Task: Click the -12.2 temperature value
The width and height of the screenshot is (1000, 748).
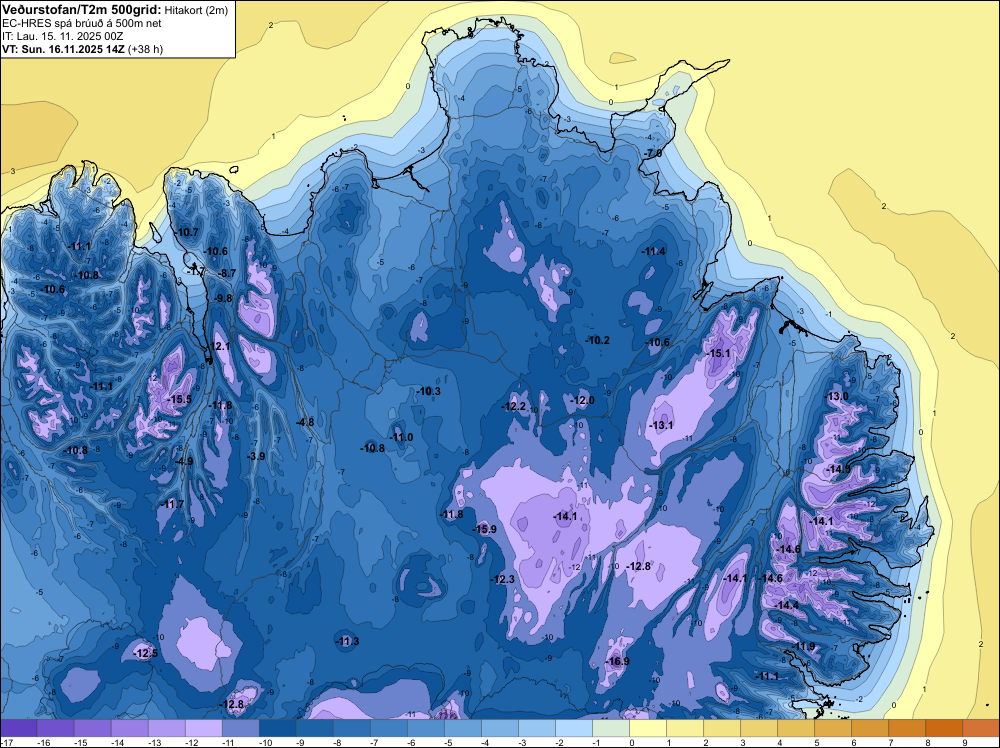Action: (x=514, y=406)
